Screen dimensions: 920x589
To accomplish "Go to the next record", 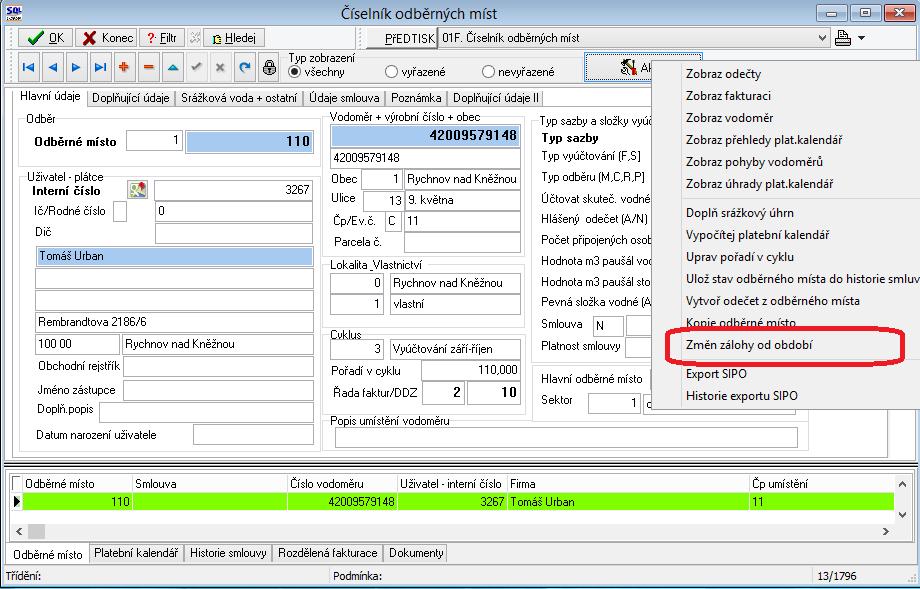I will point(76,67).
